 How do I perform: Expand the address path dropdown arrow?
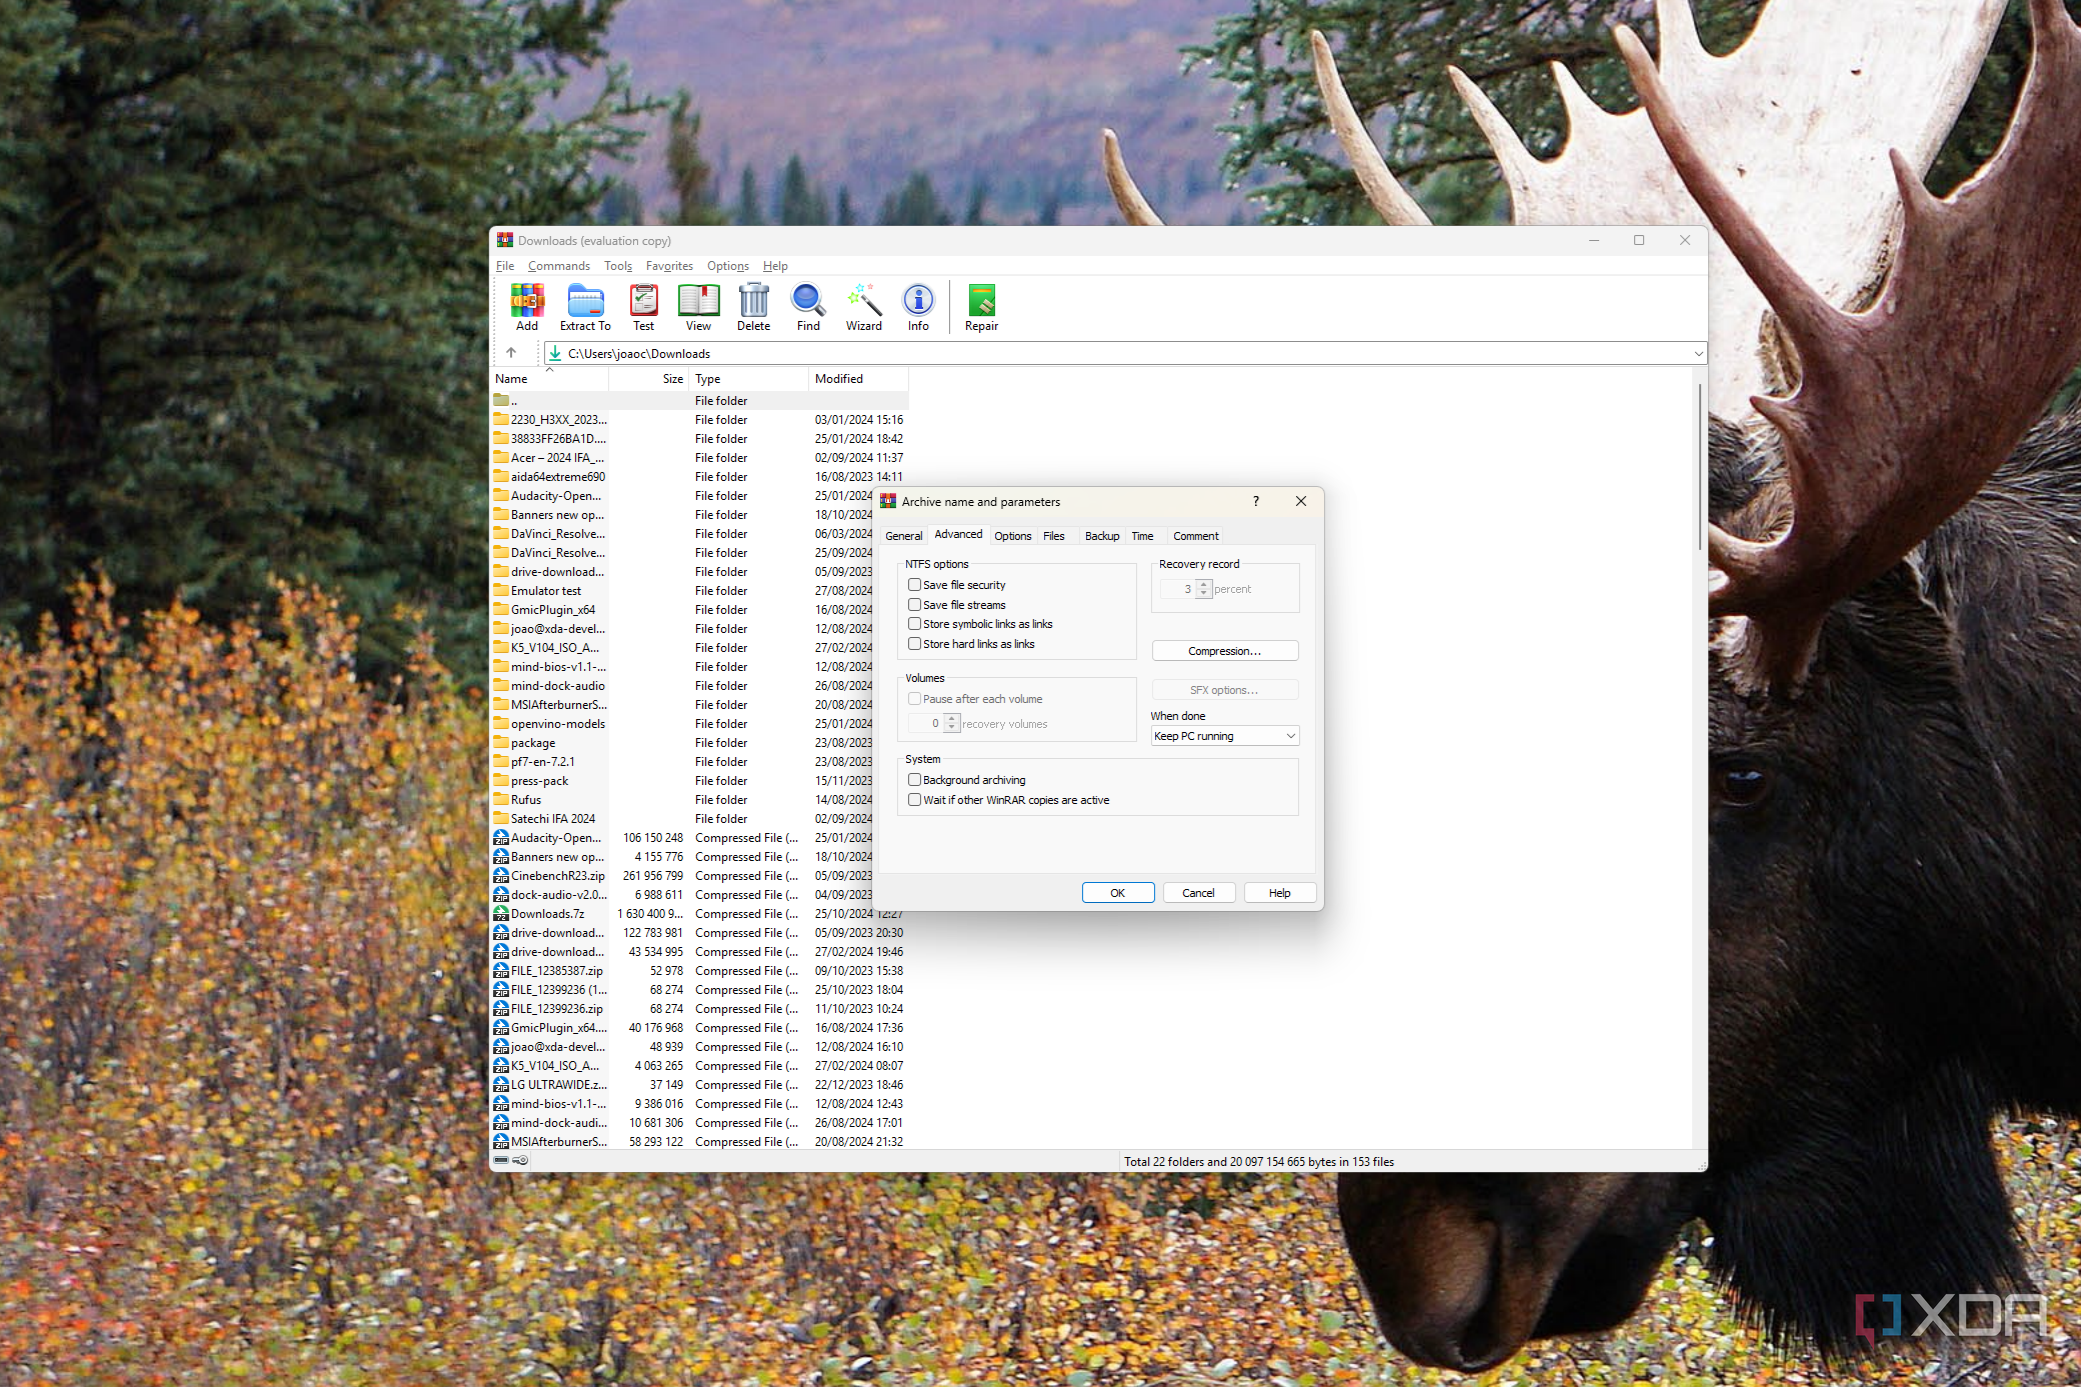pyautogui.click(x=1698, y=354)
